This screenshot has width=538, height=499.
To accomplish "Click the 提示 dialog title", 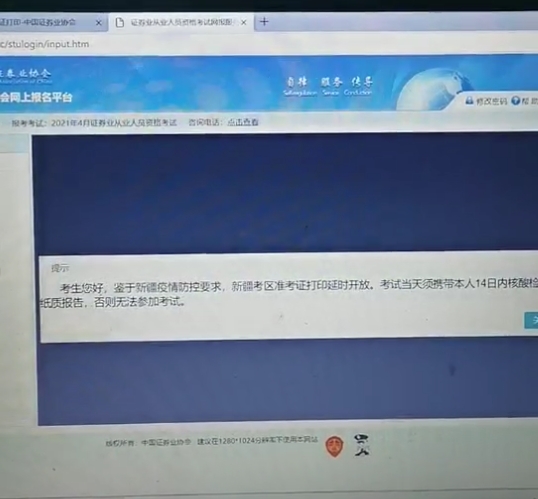I will point(60,268).
